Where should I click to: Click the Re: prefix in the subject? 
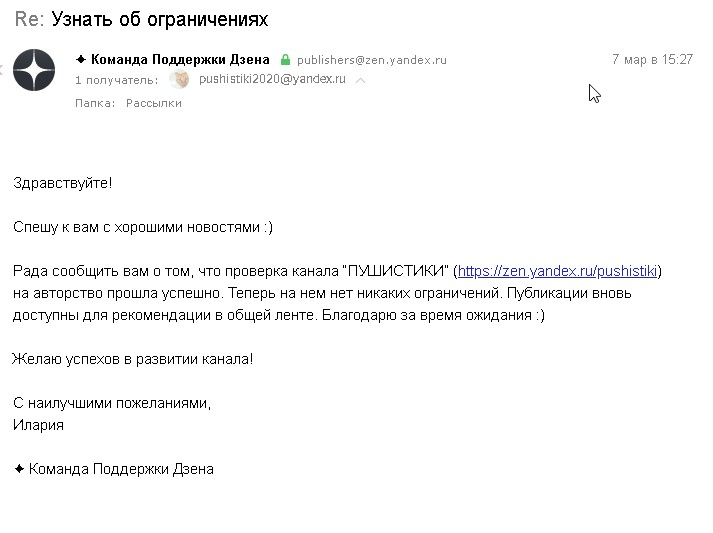(x=30, y=19)
